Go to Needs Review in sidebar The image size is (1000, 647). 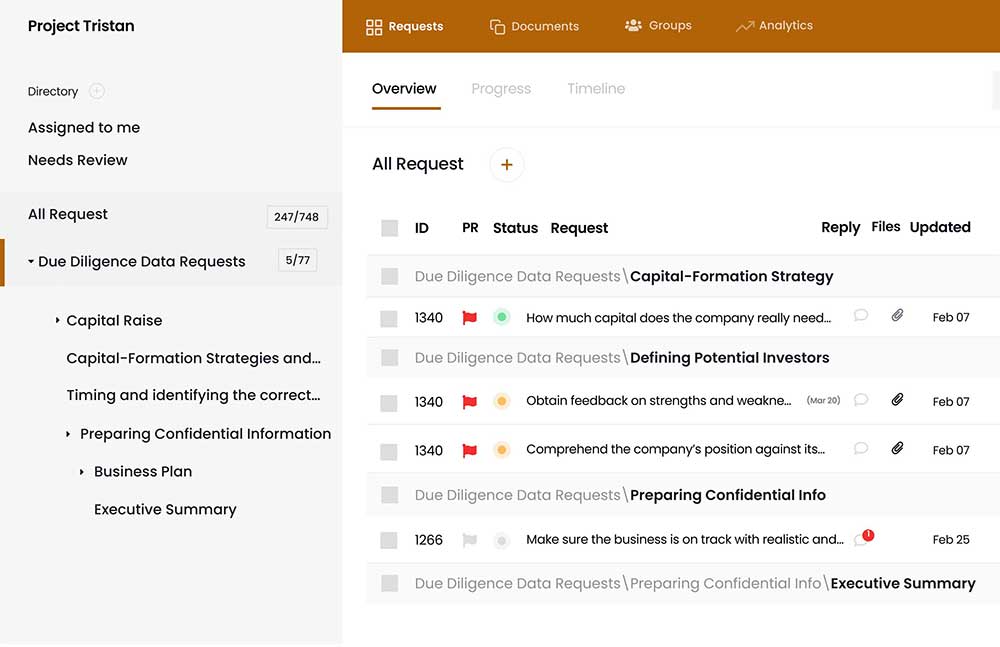pos(78,160)
